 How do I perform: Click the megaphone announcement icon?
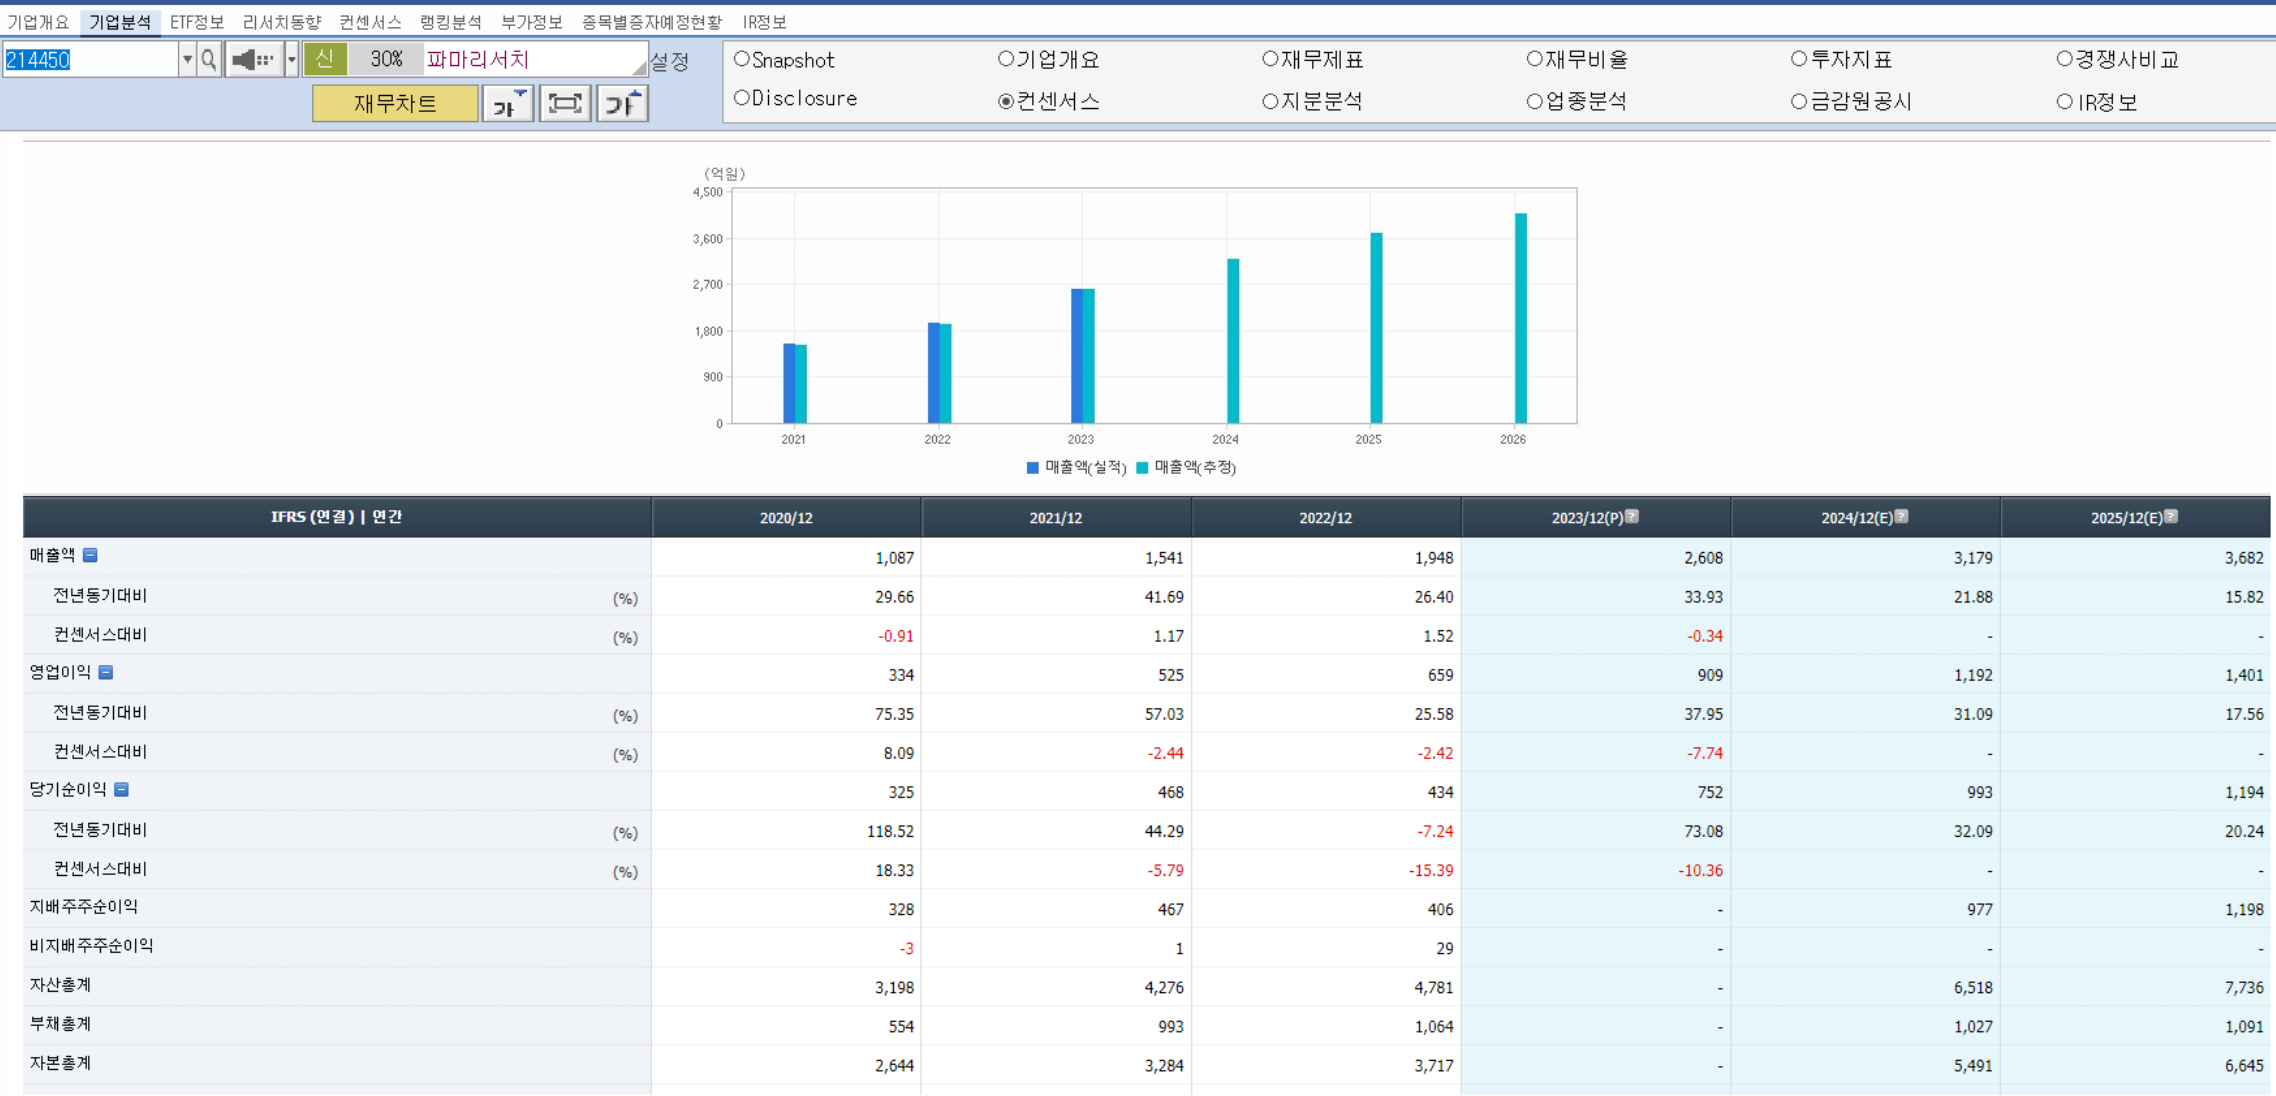tap(253, 60)
